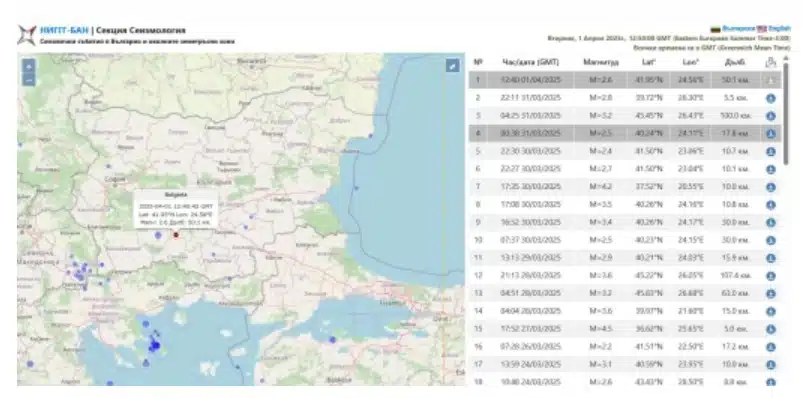Screen dimensions: 803x398
Task: Click the Bulgaria earthquake info popup on map
Action: tap(176, 209)
